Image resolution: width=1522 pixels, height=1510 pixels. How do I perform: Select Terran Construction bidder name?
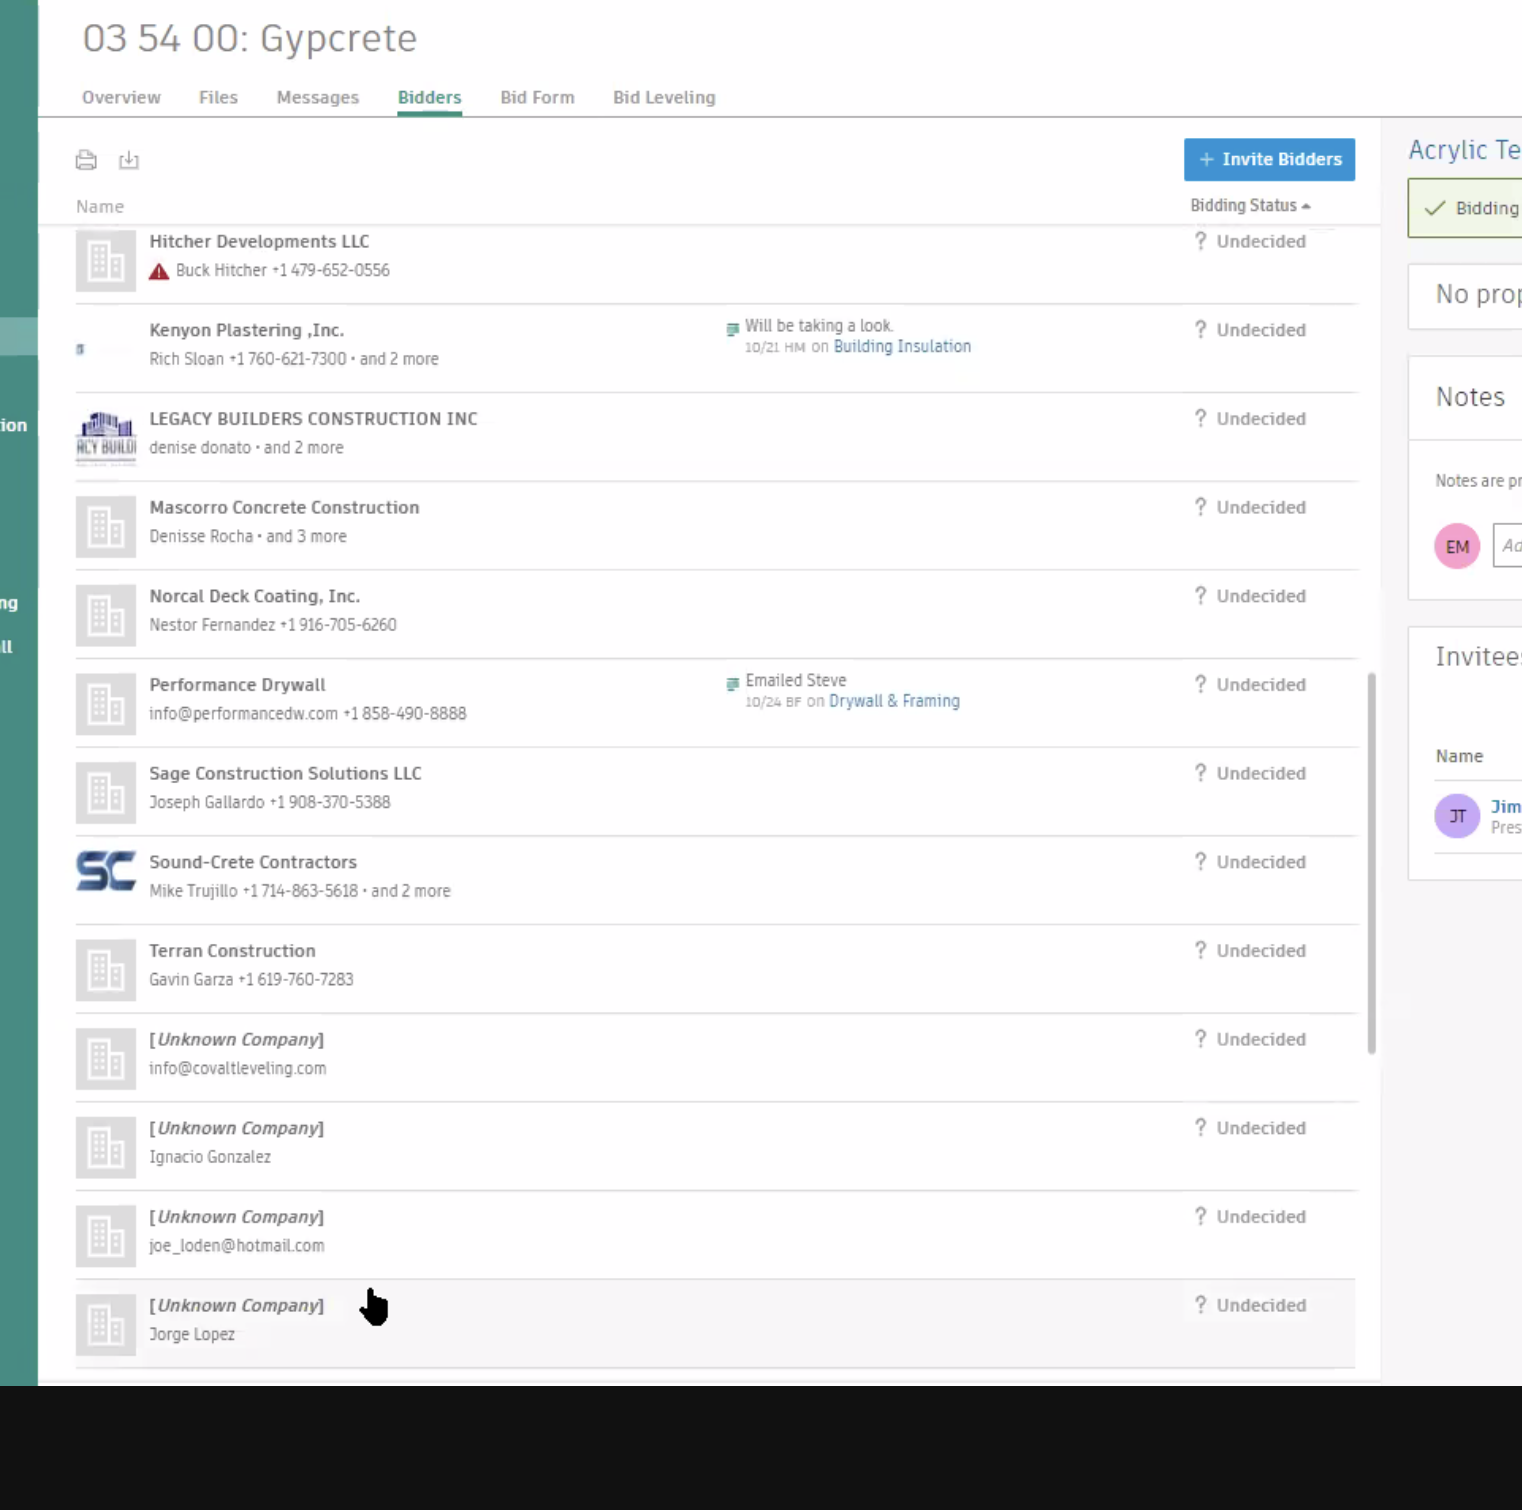point(232,951)
